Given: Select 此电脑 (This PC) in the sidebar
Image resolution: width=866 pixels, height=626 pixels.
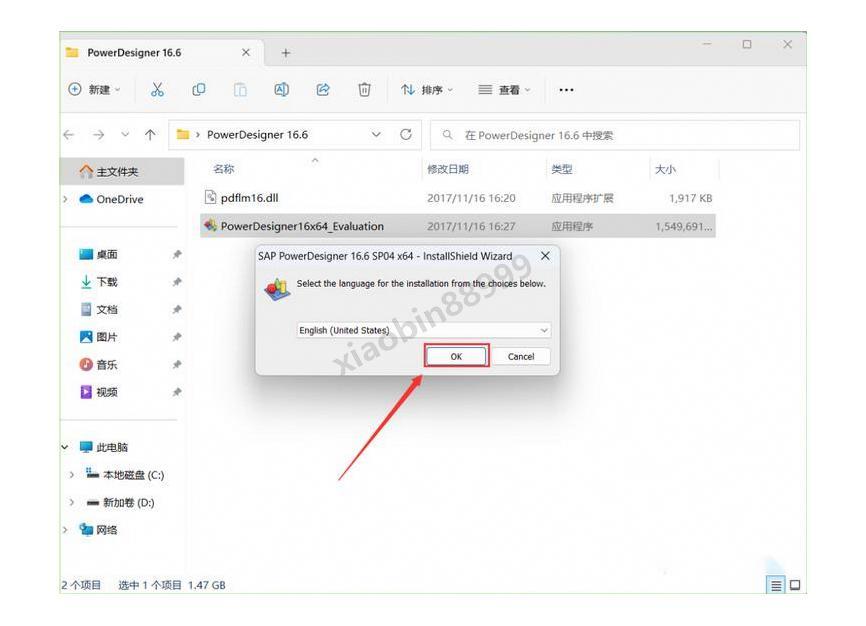Looking at the screenshot, I should pyautogui.click(x=104, y=447).
